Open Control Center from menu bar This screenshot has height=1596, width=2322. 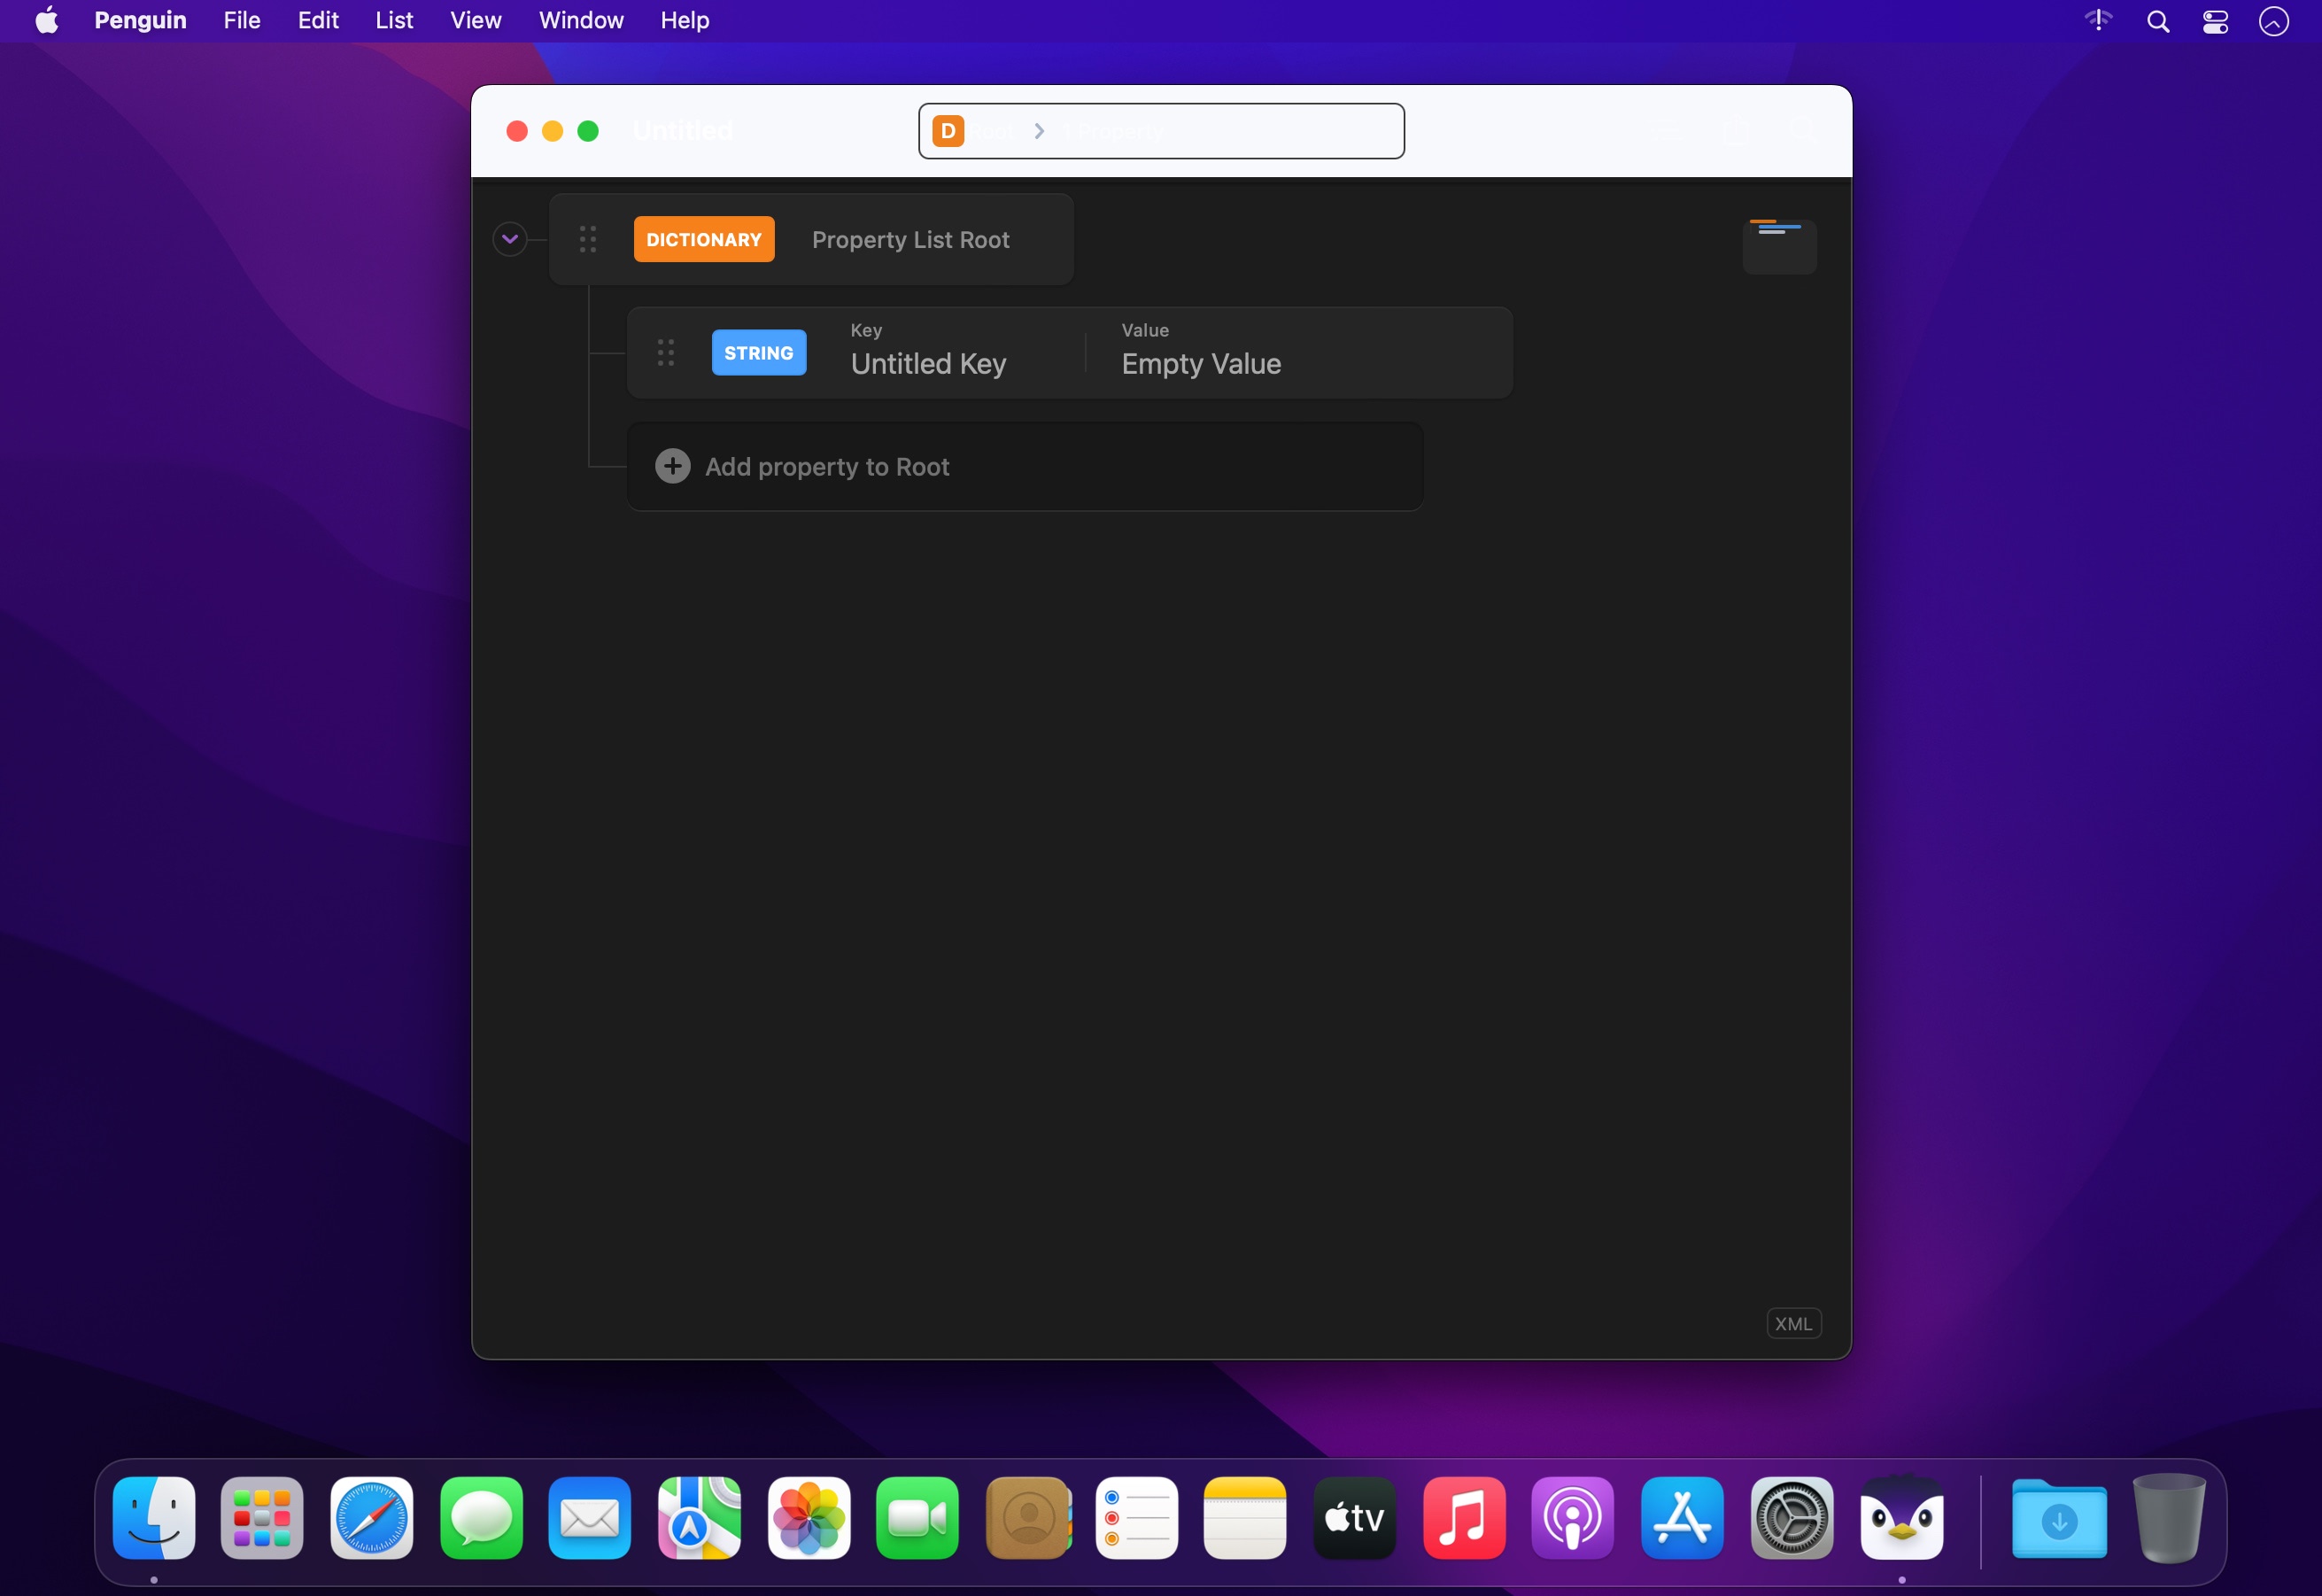(2215, 21)
